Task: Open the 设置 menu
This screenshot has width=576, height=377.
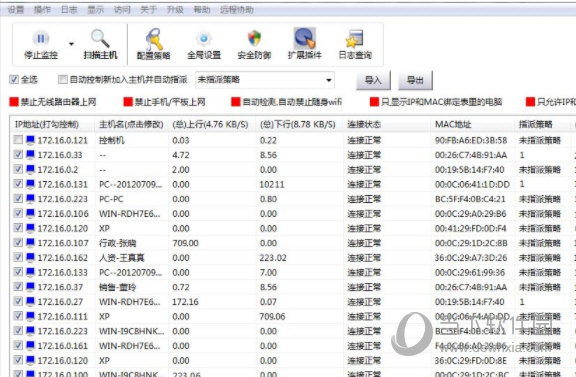Action: pyautogui.click(x=15, y=10)
